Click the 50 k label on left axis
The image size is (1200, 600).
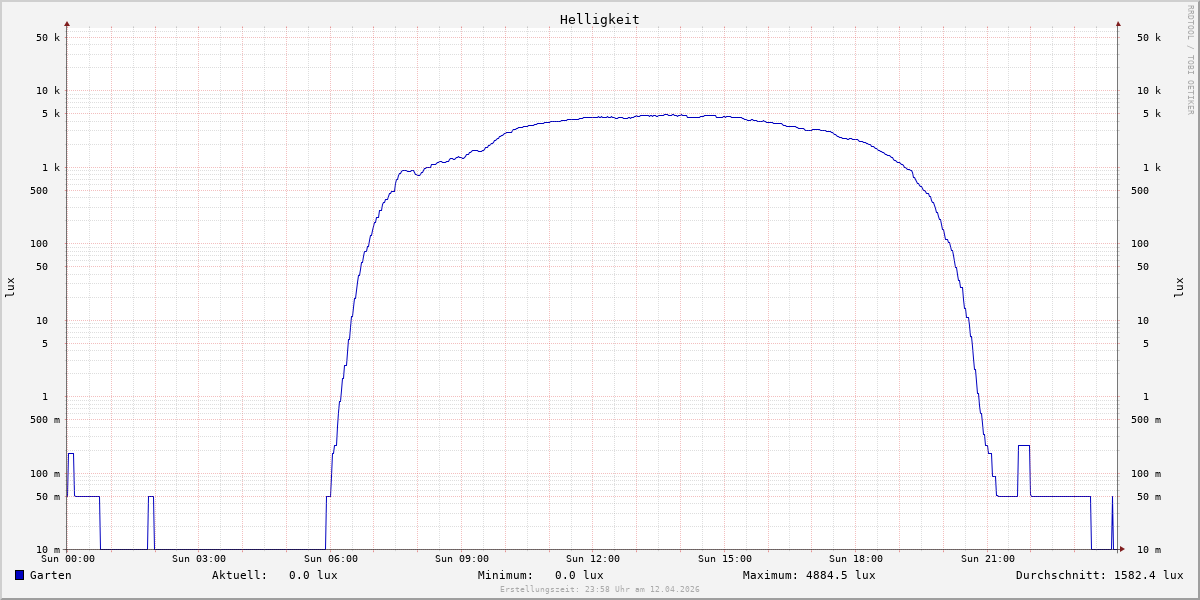point(48,38)
